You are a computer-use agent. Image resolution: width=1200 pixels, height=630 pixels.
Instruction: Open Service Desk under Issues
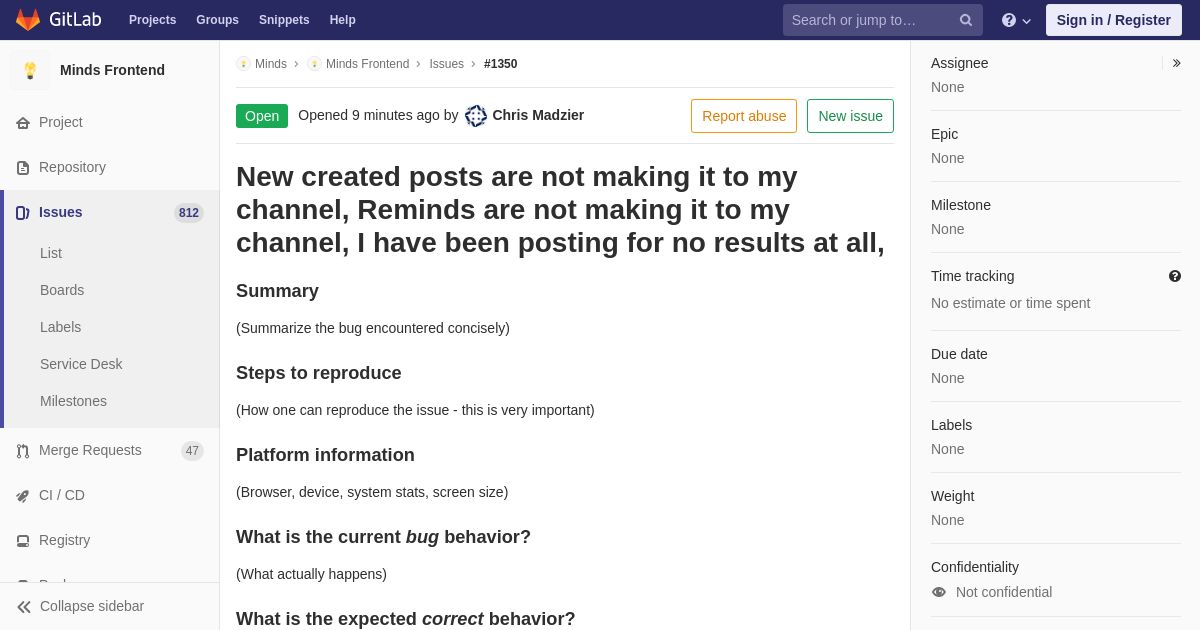click(x=81, y=364)
